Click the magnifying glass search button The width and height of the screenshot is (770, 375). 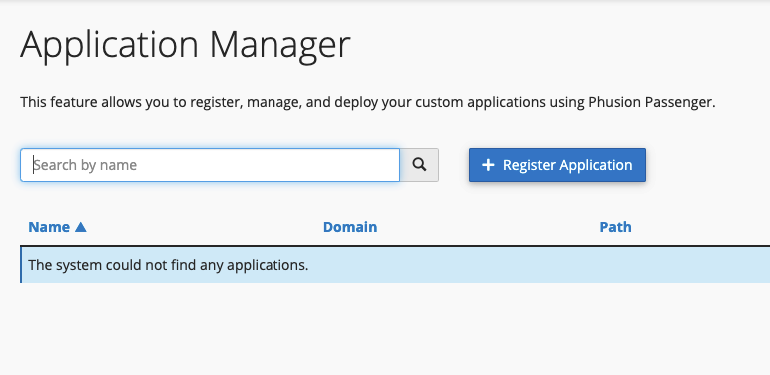[419, 165]
